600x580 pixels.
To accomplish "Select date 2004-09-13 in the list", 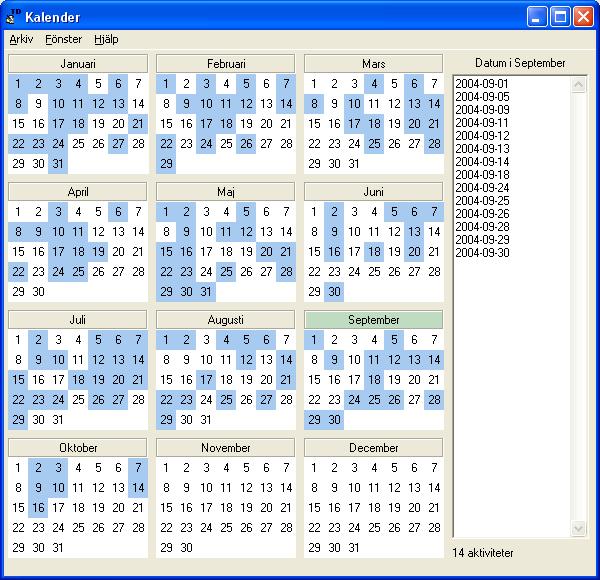I will (482, 148).
